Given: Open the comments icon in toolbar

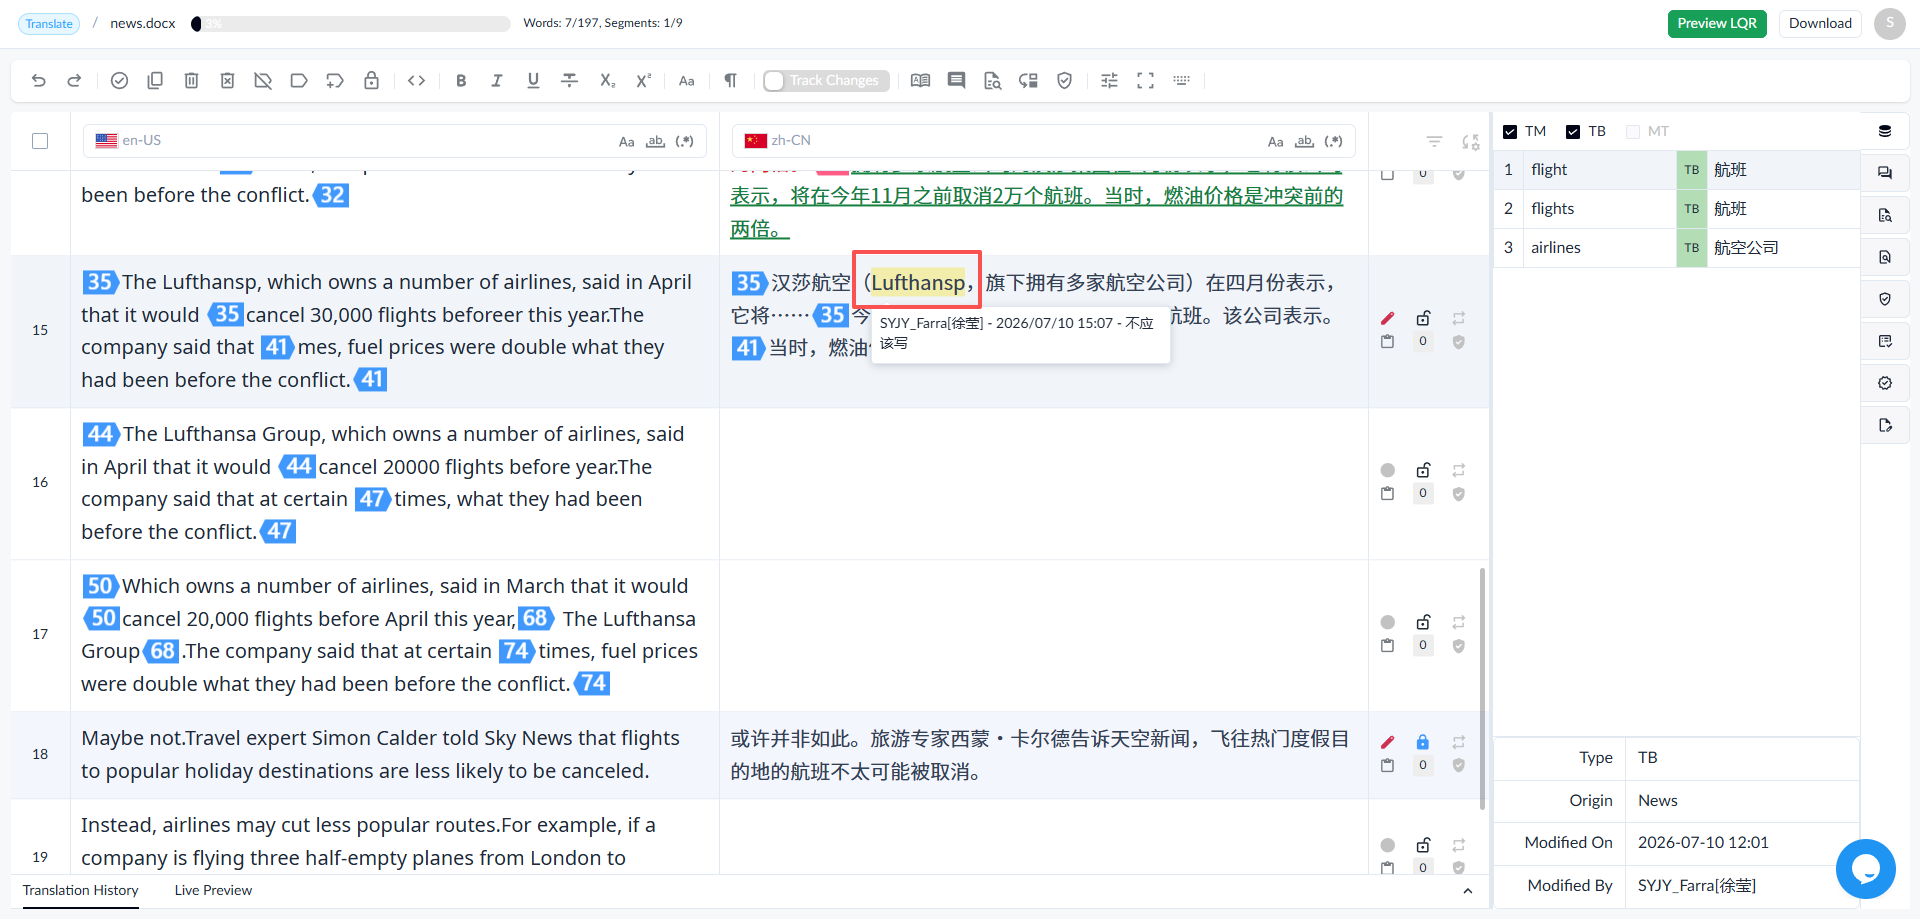Looking at the screenshot, I should coord(957,81).
